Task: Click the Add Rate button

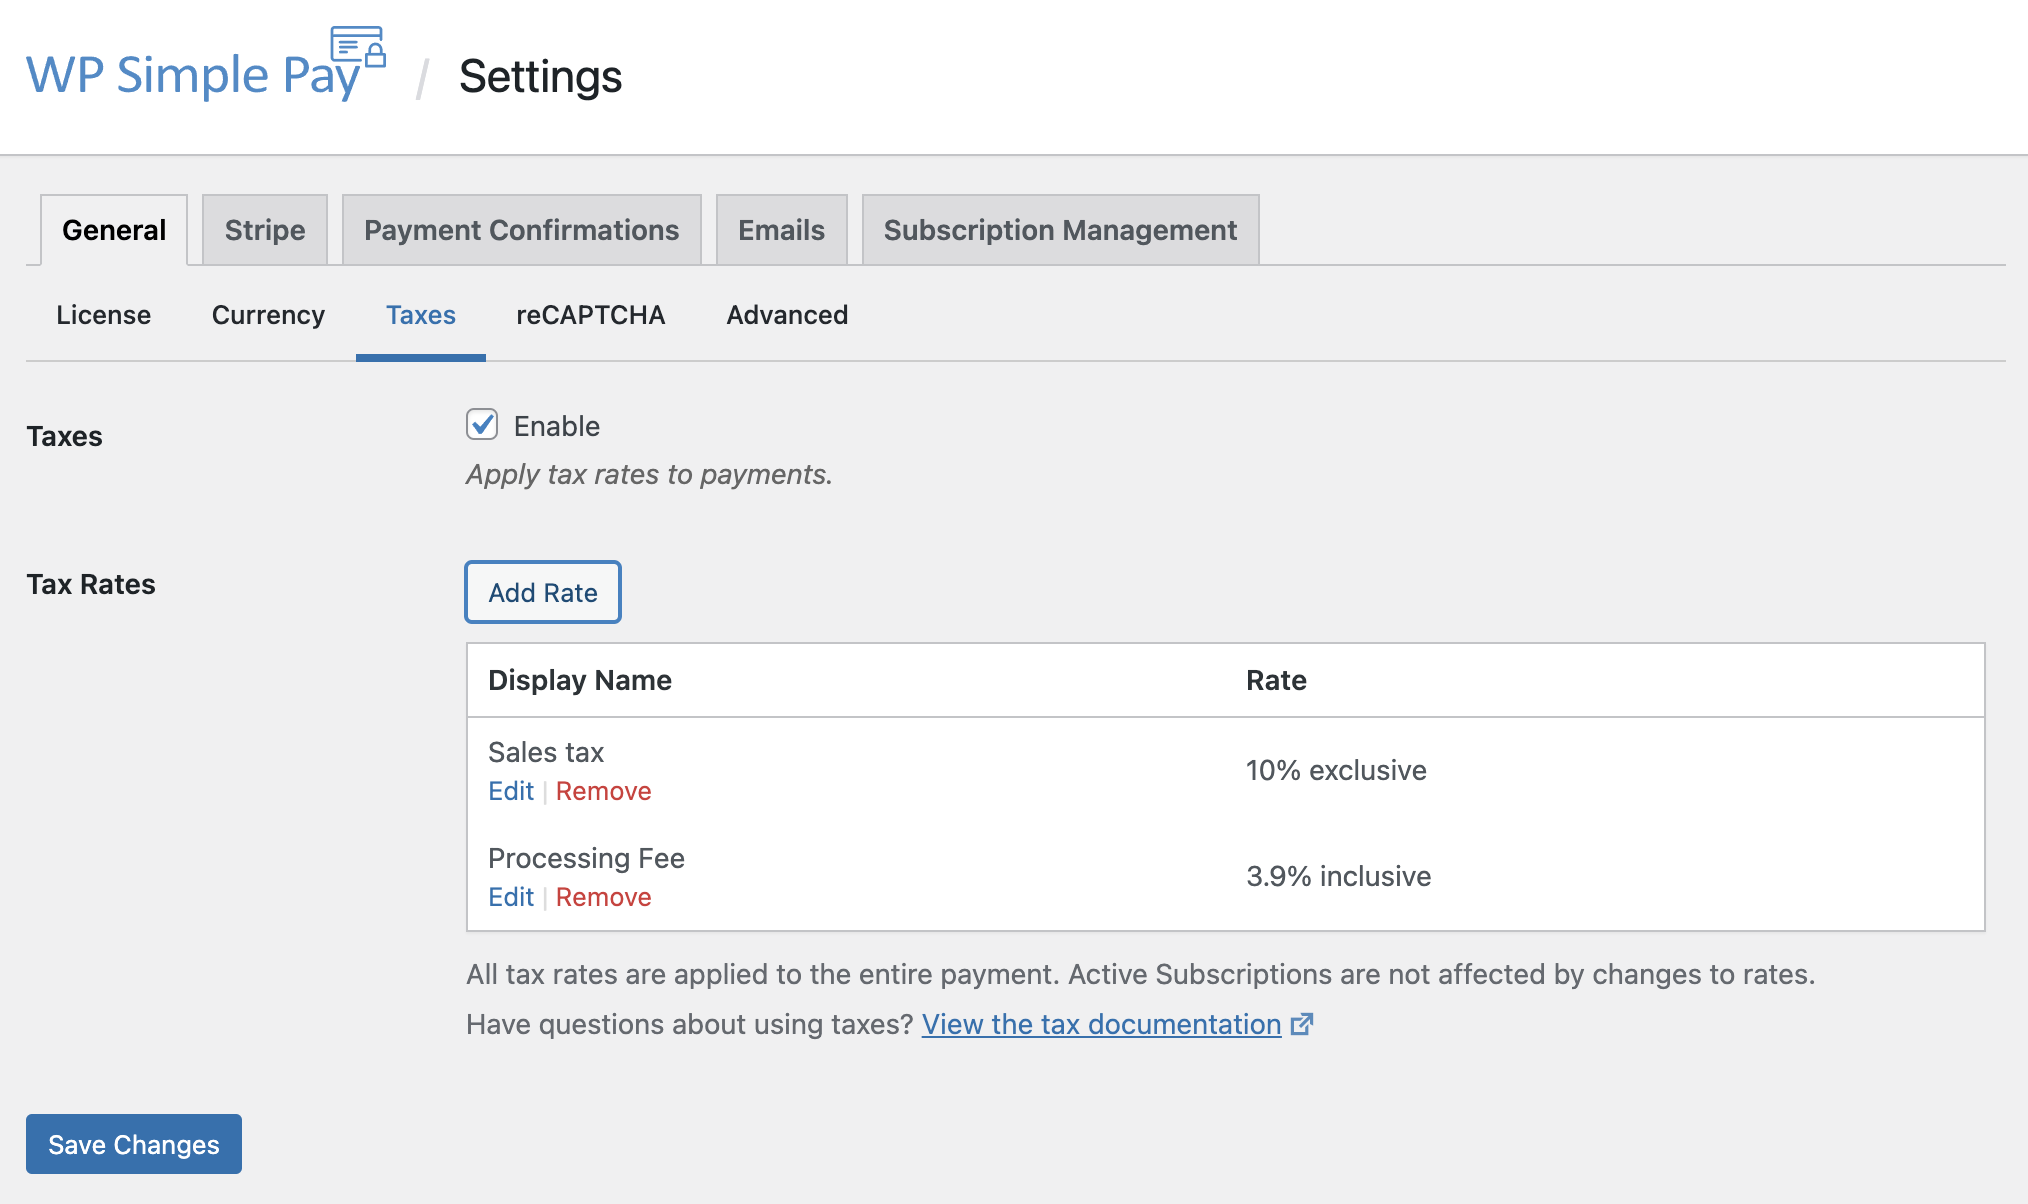Action: (x=543, y=592)
